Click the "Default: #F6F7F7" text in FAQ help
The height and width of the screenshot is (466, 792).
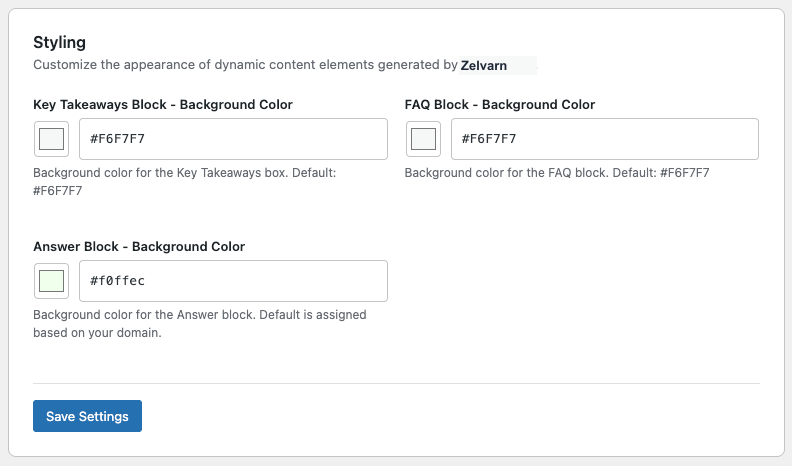661,173
